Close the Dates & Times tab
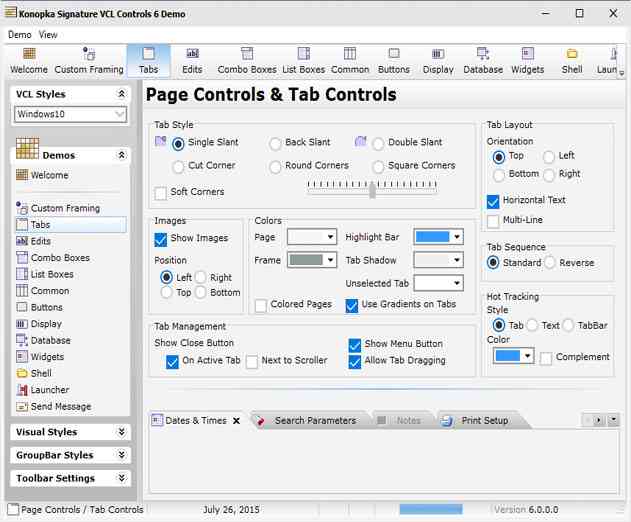631x522 pixels. click(237, 421)
